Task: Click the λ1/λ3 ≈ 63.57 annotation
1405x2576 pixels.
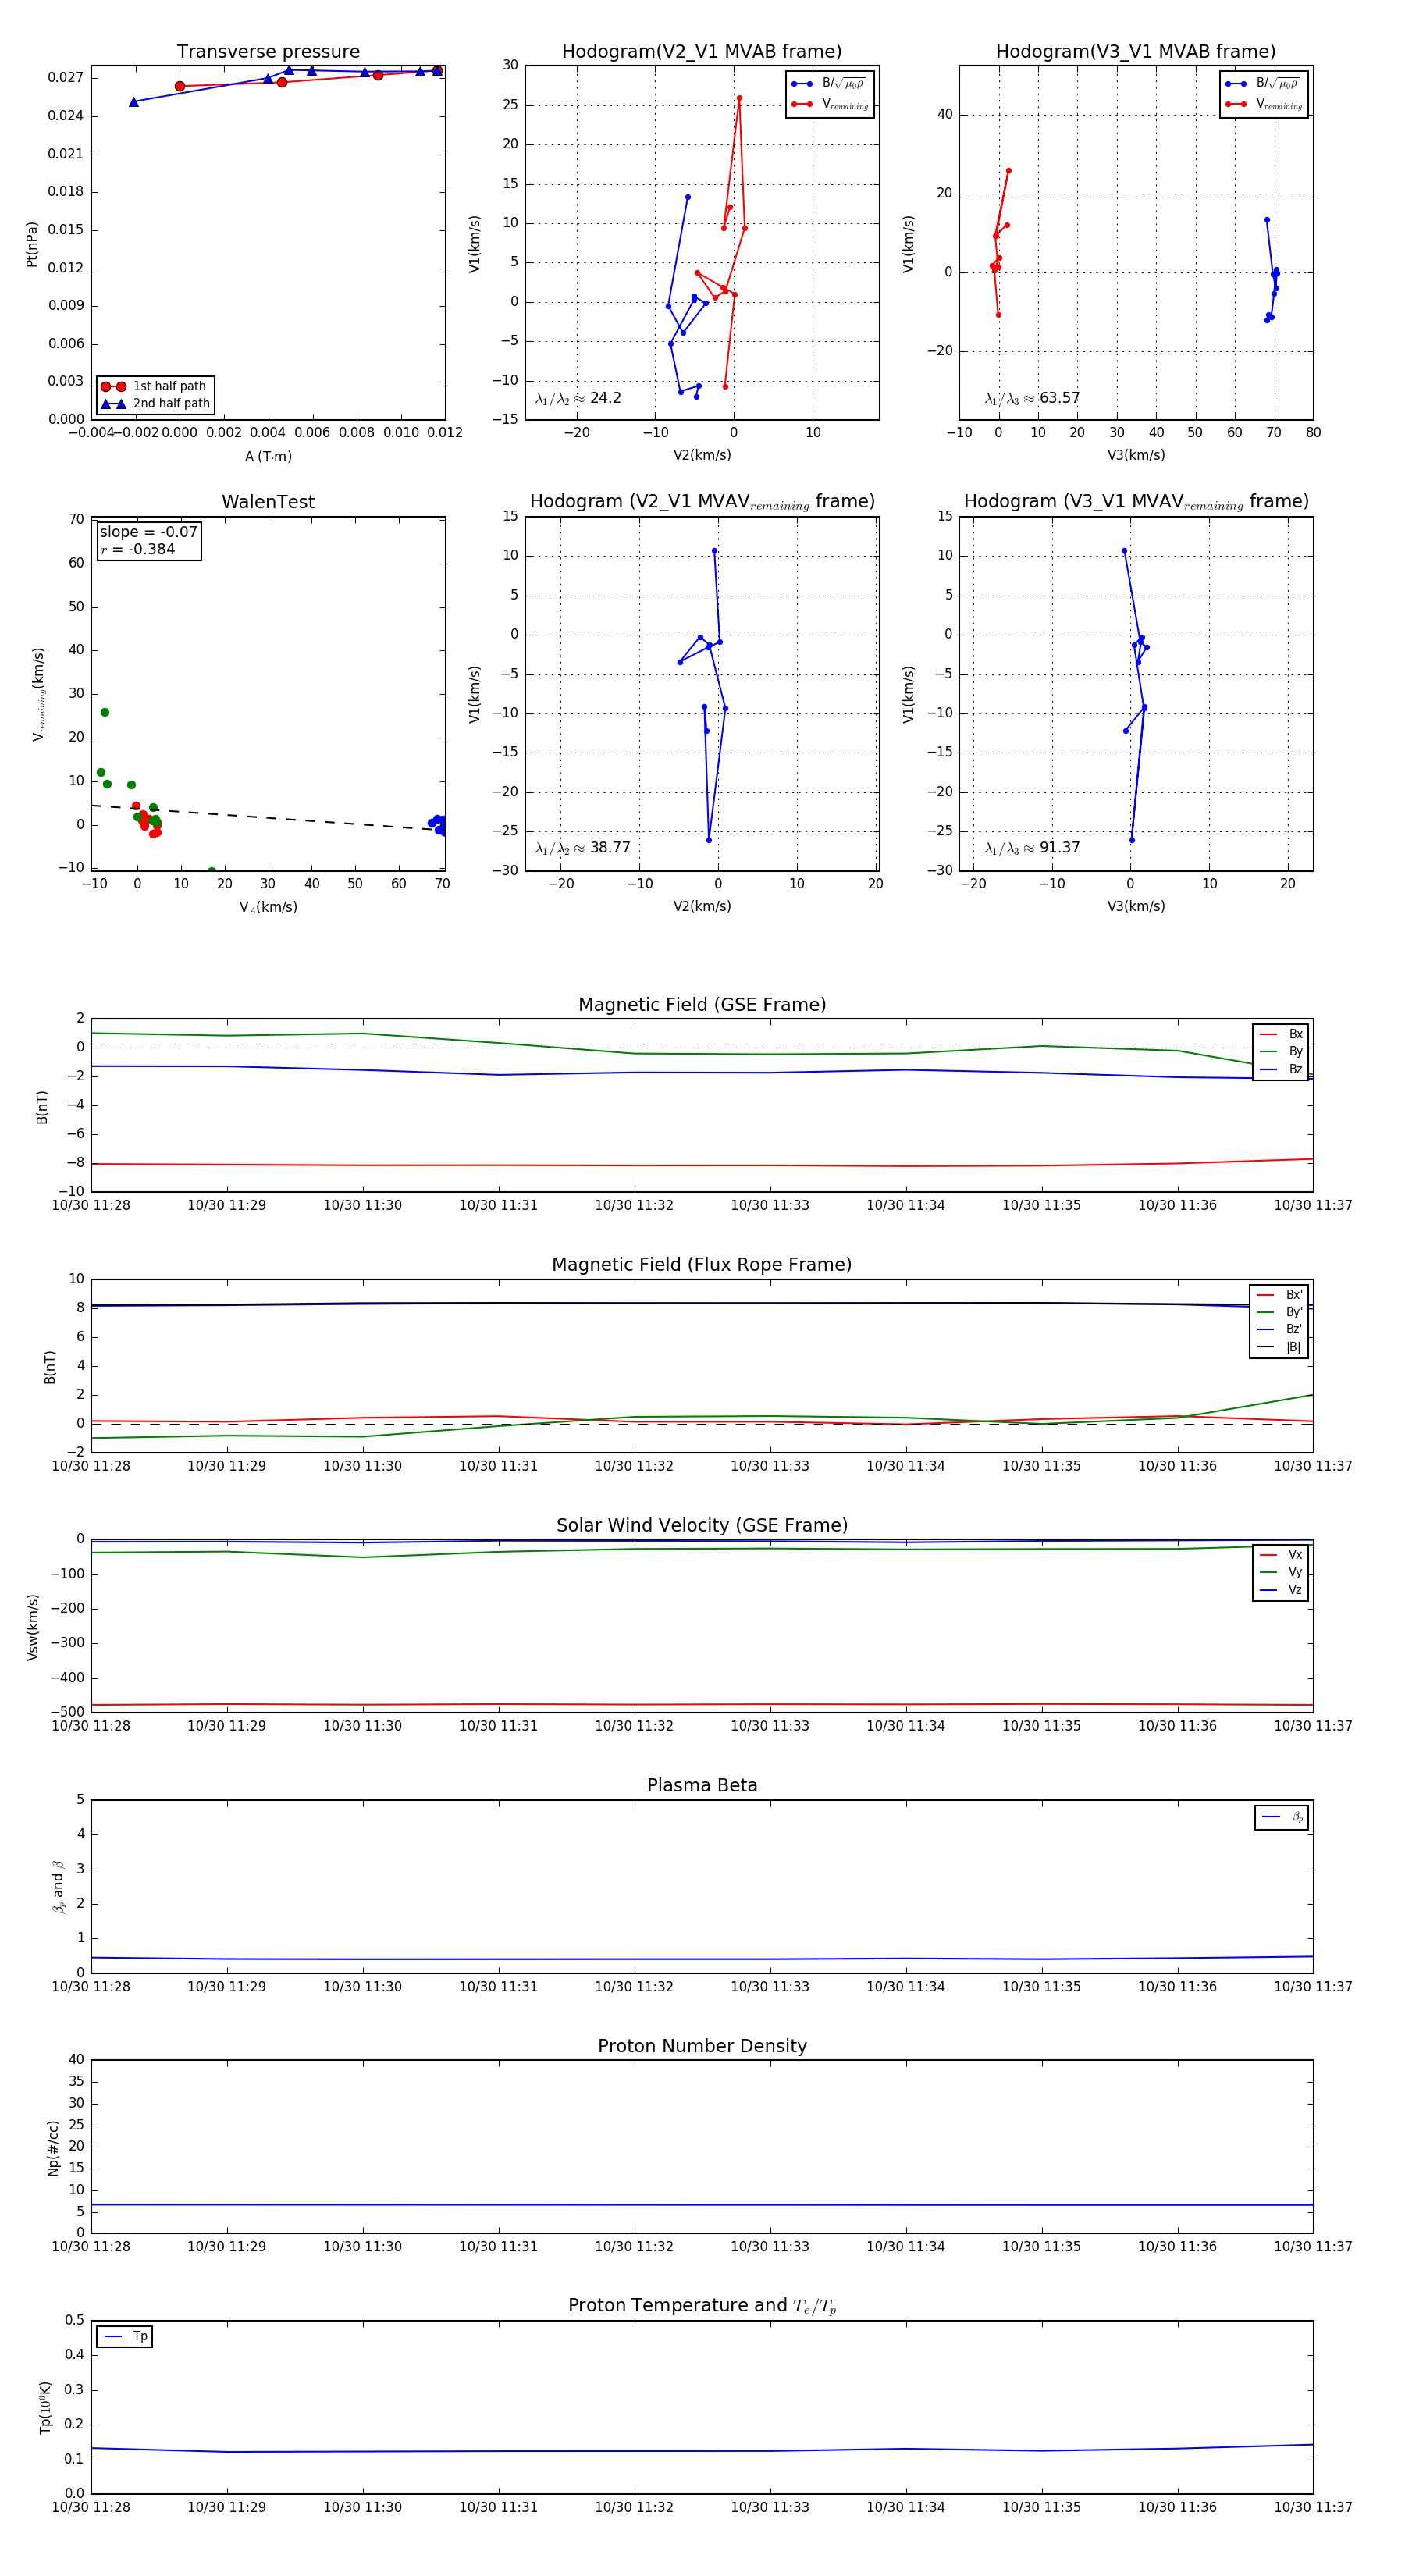Action: click(x=1032, y=398)
